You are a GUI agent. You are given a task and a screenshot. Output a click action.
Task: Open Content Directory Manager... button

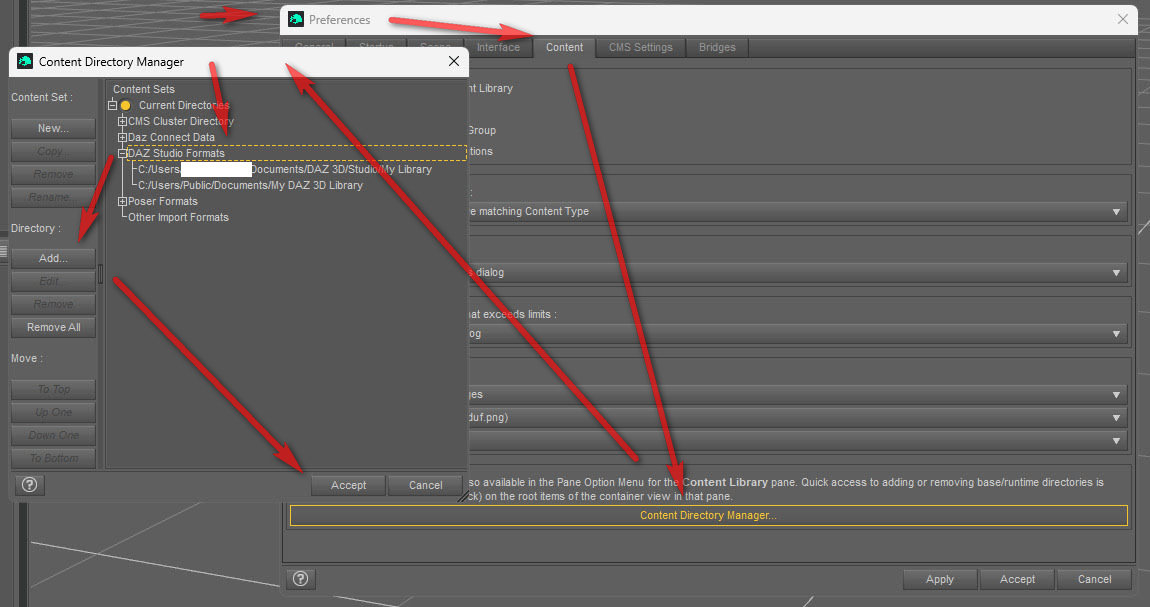coord(708,516)
